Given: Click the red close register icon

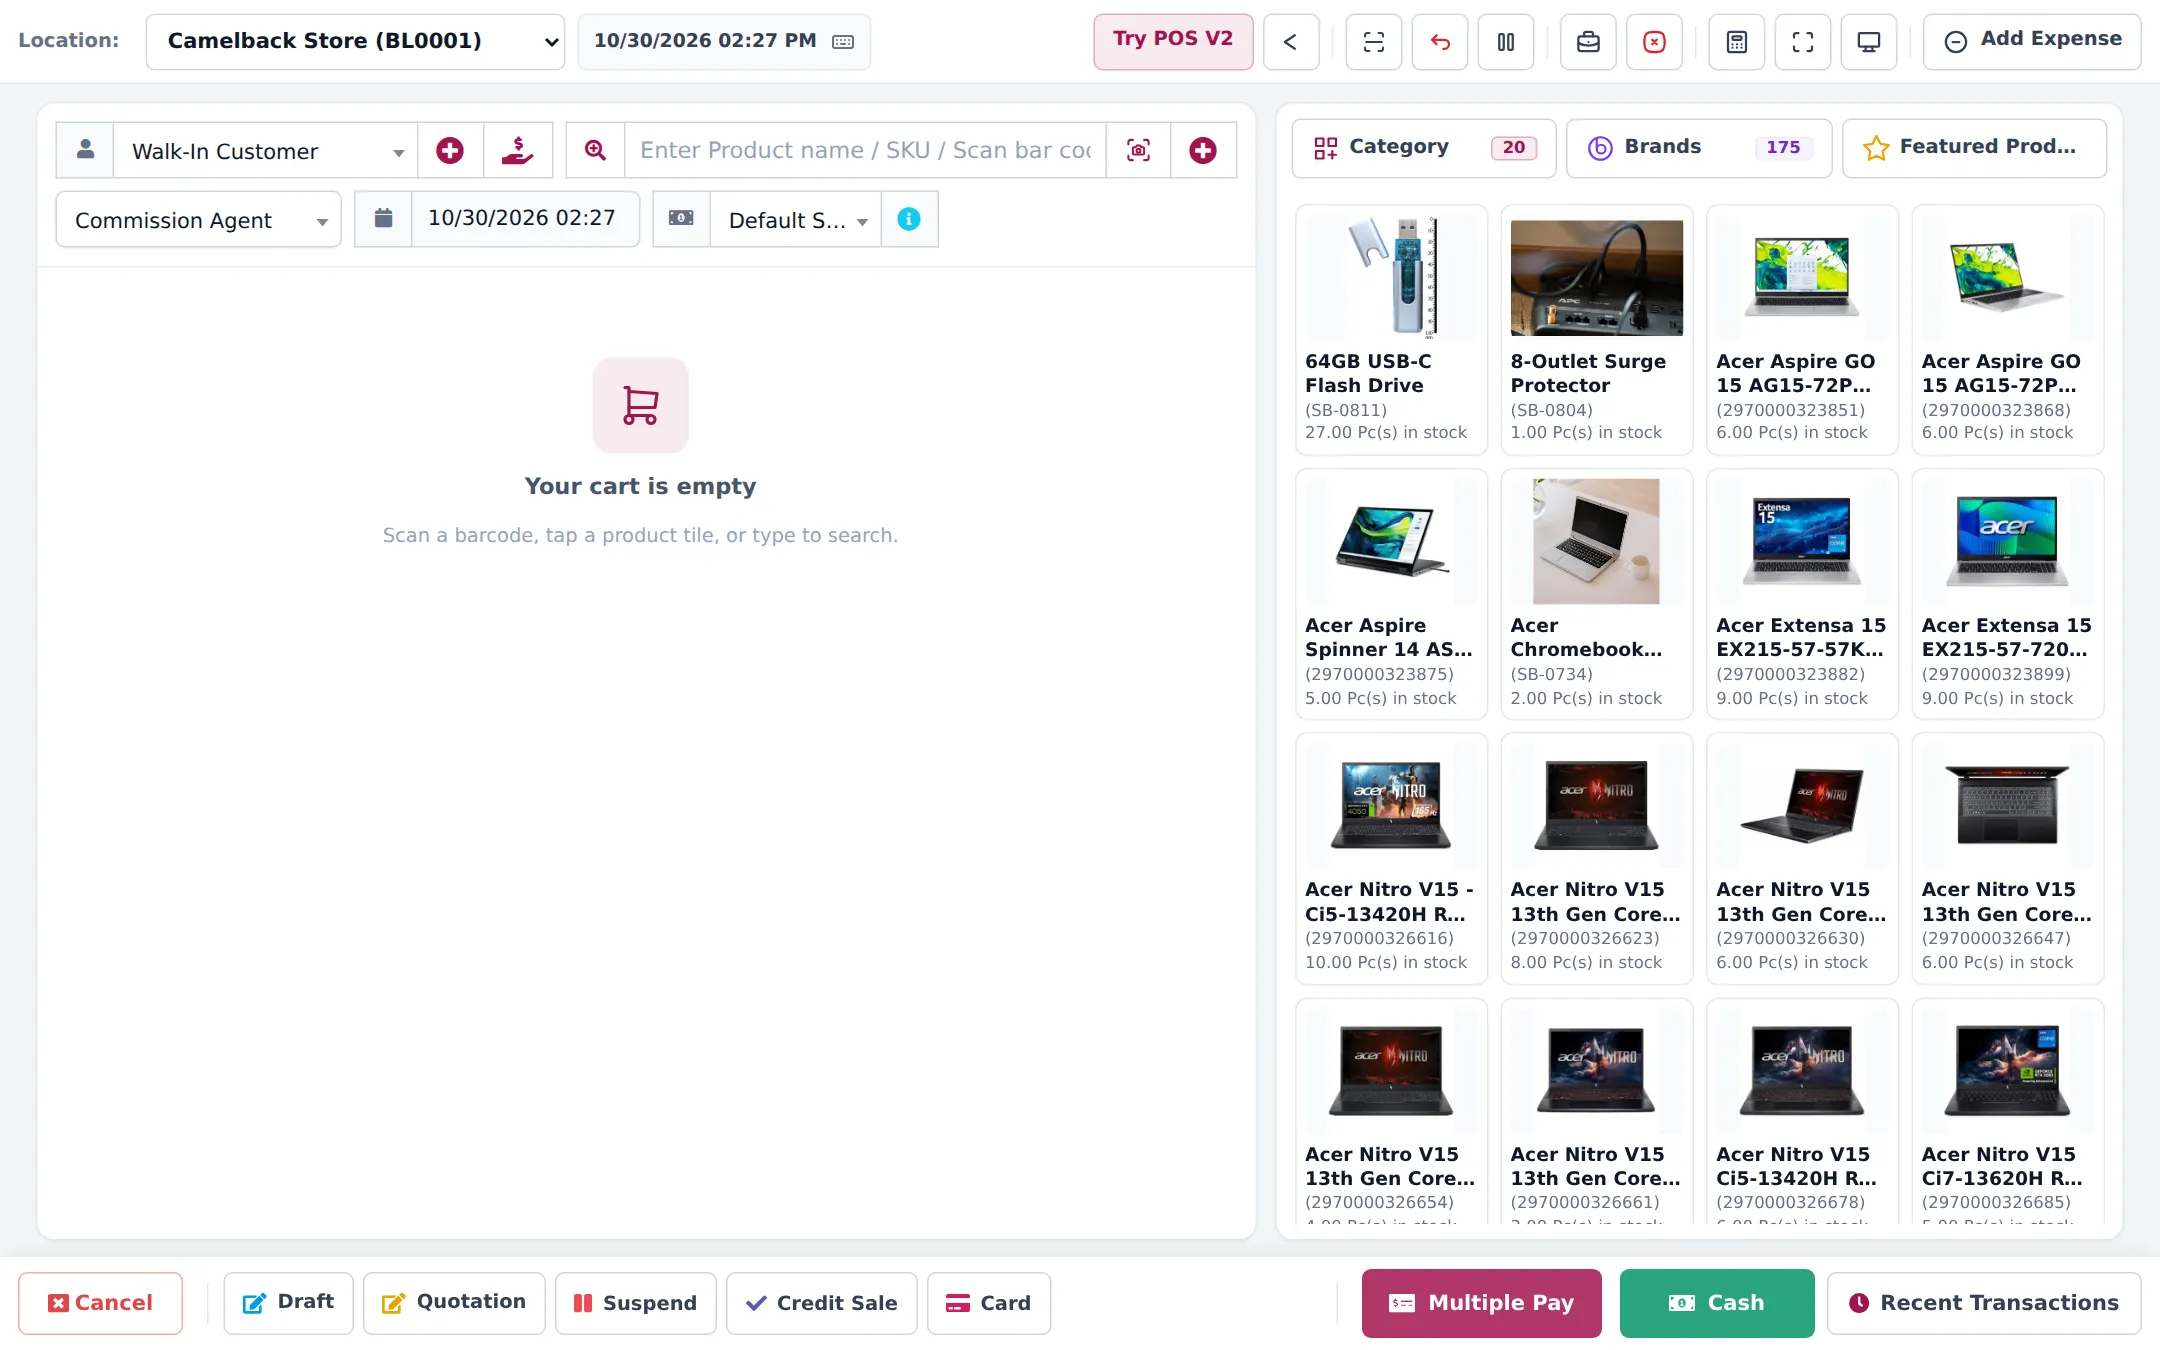Looking at the screenshot, I should 1654,42.
